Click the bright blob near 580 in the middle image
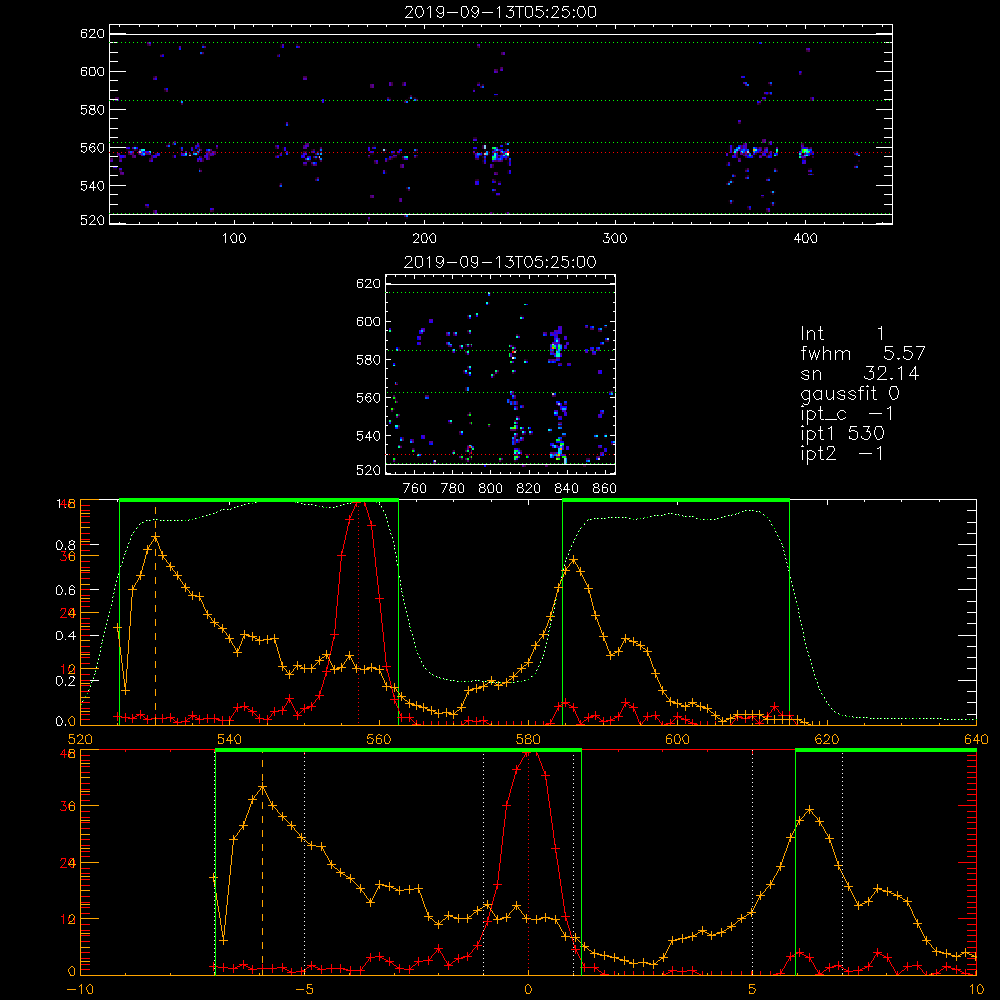The width and height of the screenshot is (1000, 1000). click(556, 348)
